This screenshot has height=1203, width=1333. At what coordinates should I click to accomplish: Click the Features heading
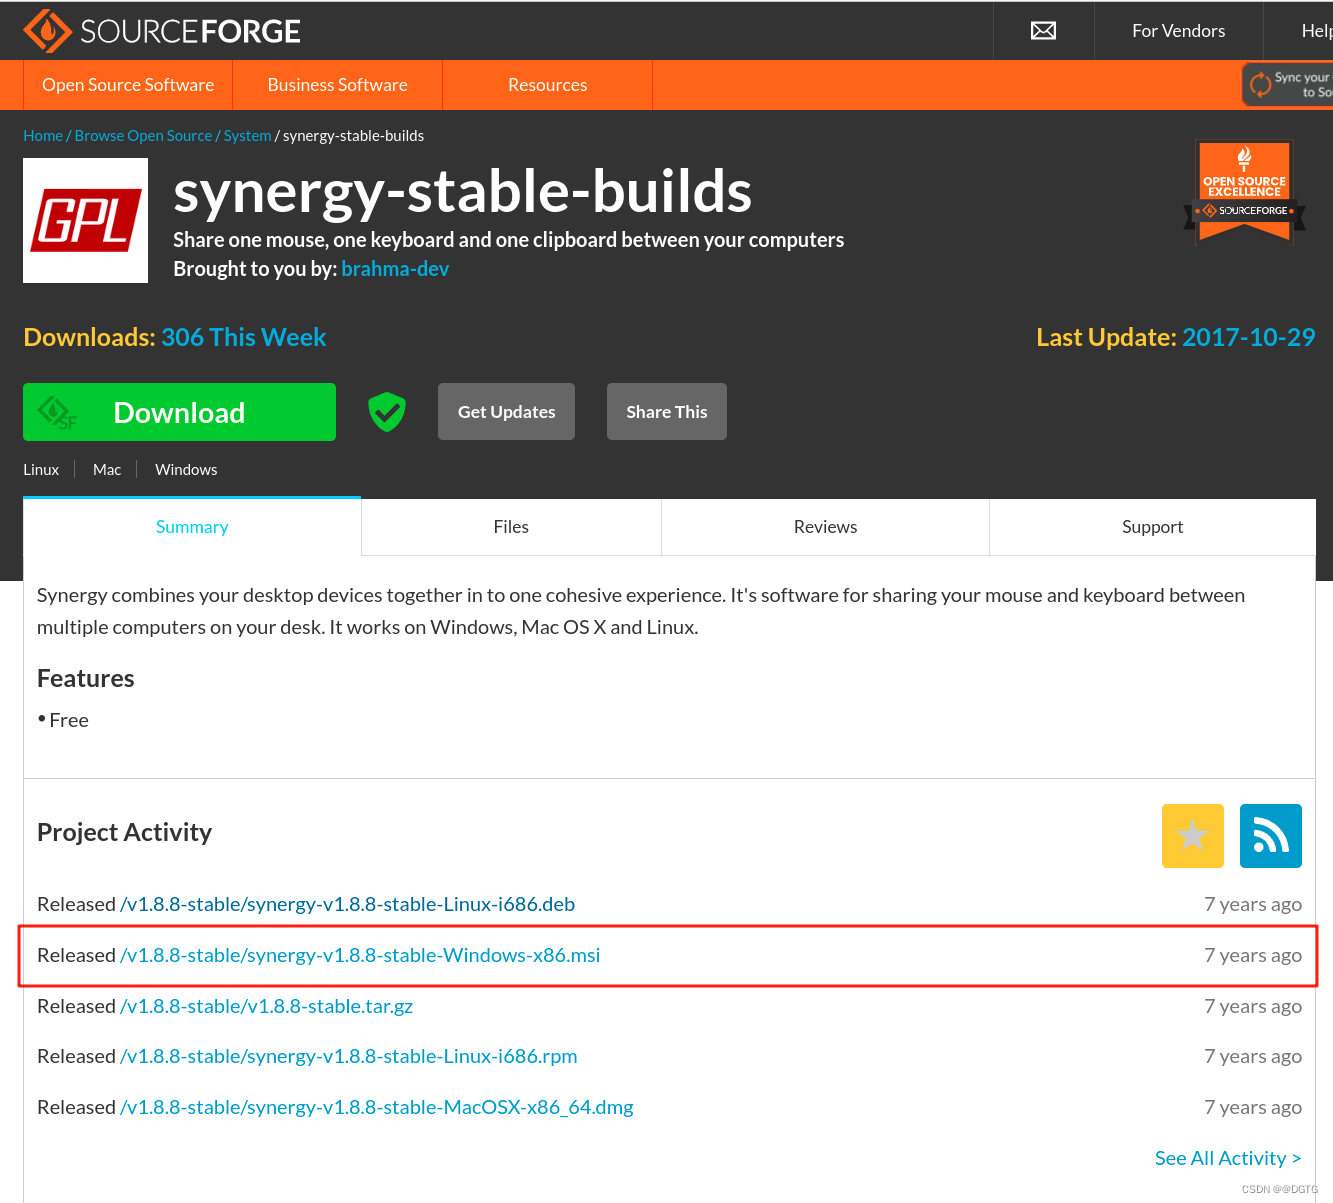pyautogui.click(x=85, y=678)
